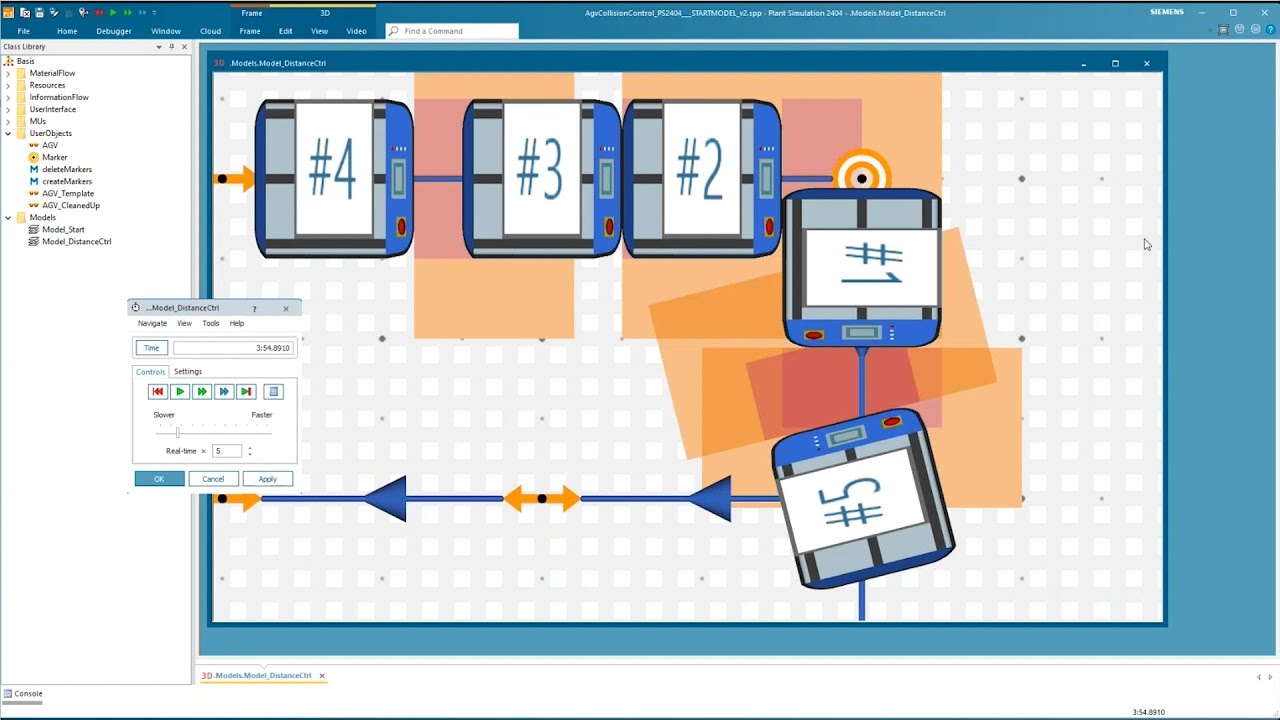Open the Console panel at bottom
Viewport: 1280px width, 720px height.
22,693
